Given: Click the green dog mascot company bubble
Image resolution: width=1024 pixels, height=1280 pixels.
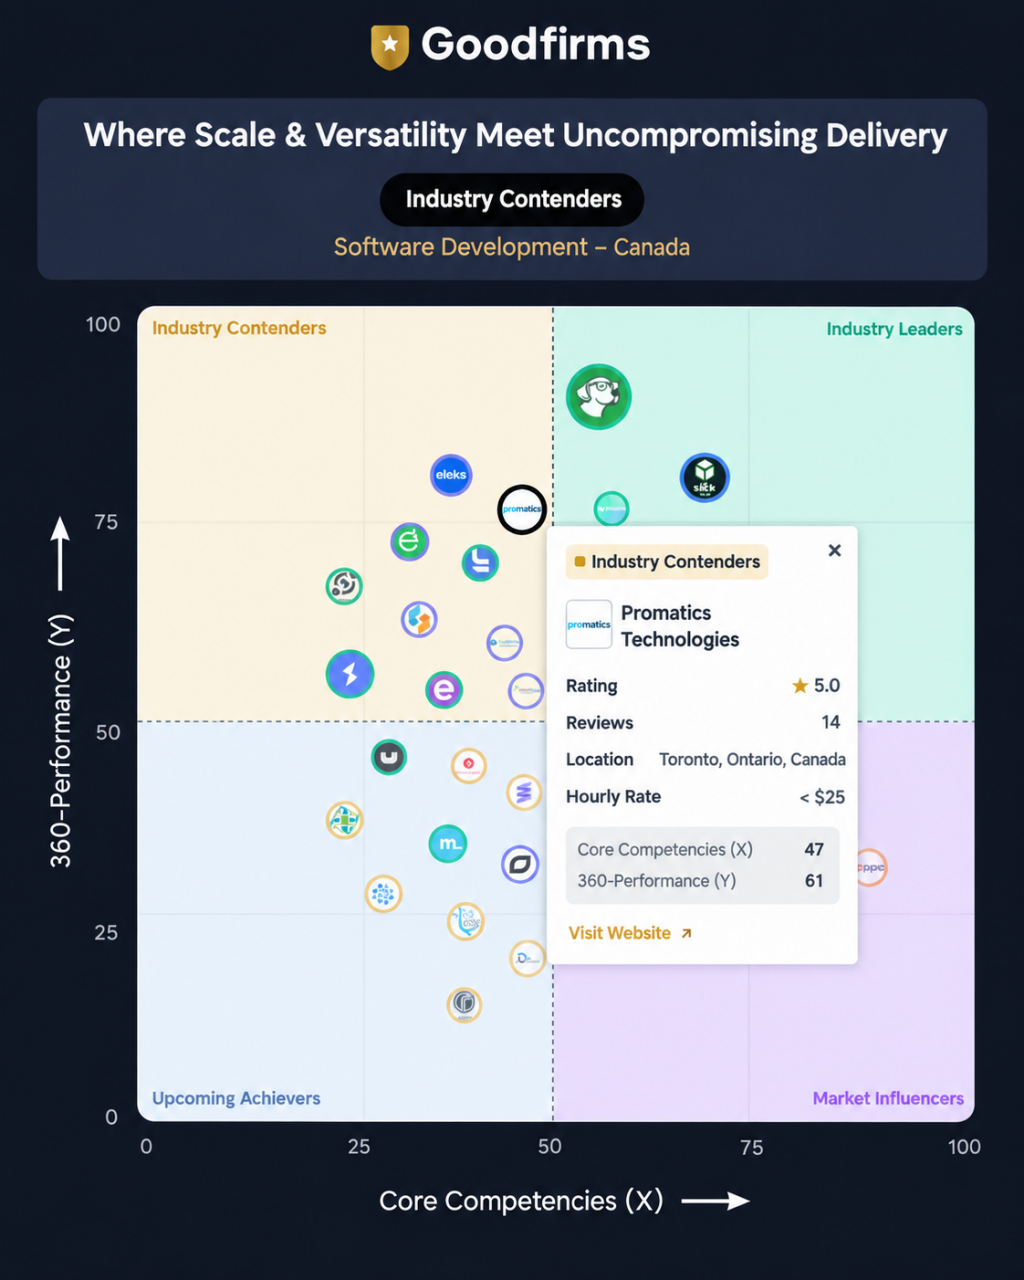Looking at the screenshot, I should pyautogui.click(x=598, y=397).
